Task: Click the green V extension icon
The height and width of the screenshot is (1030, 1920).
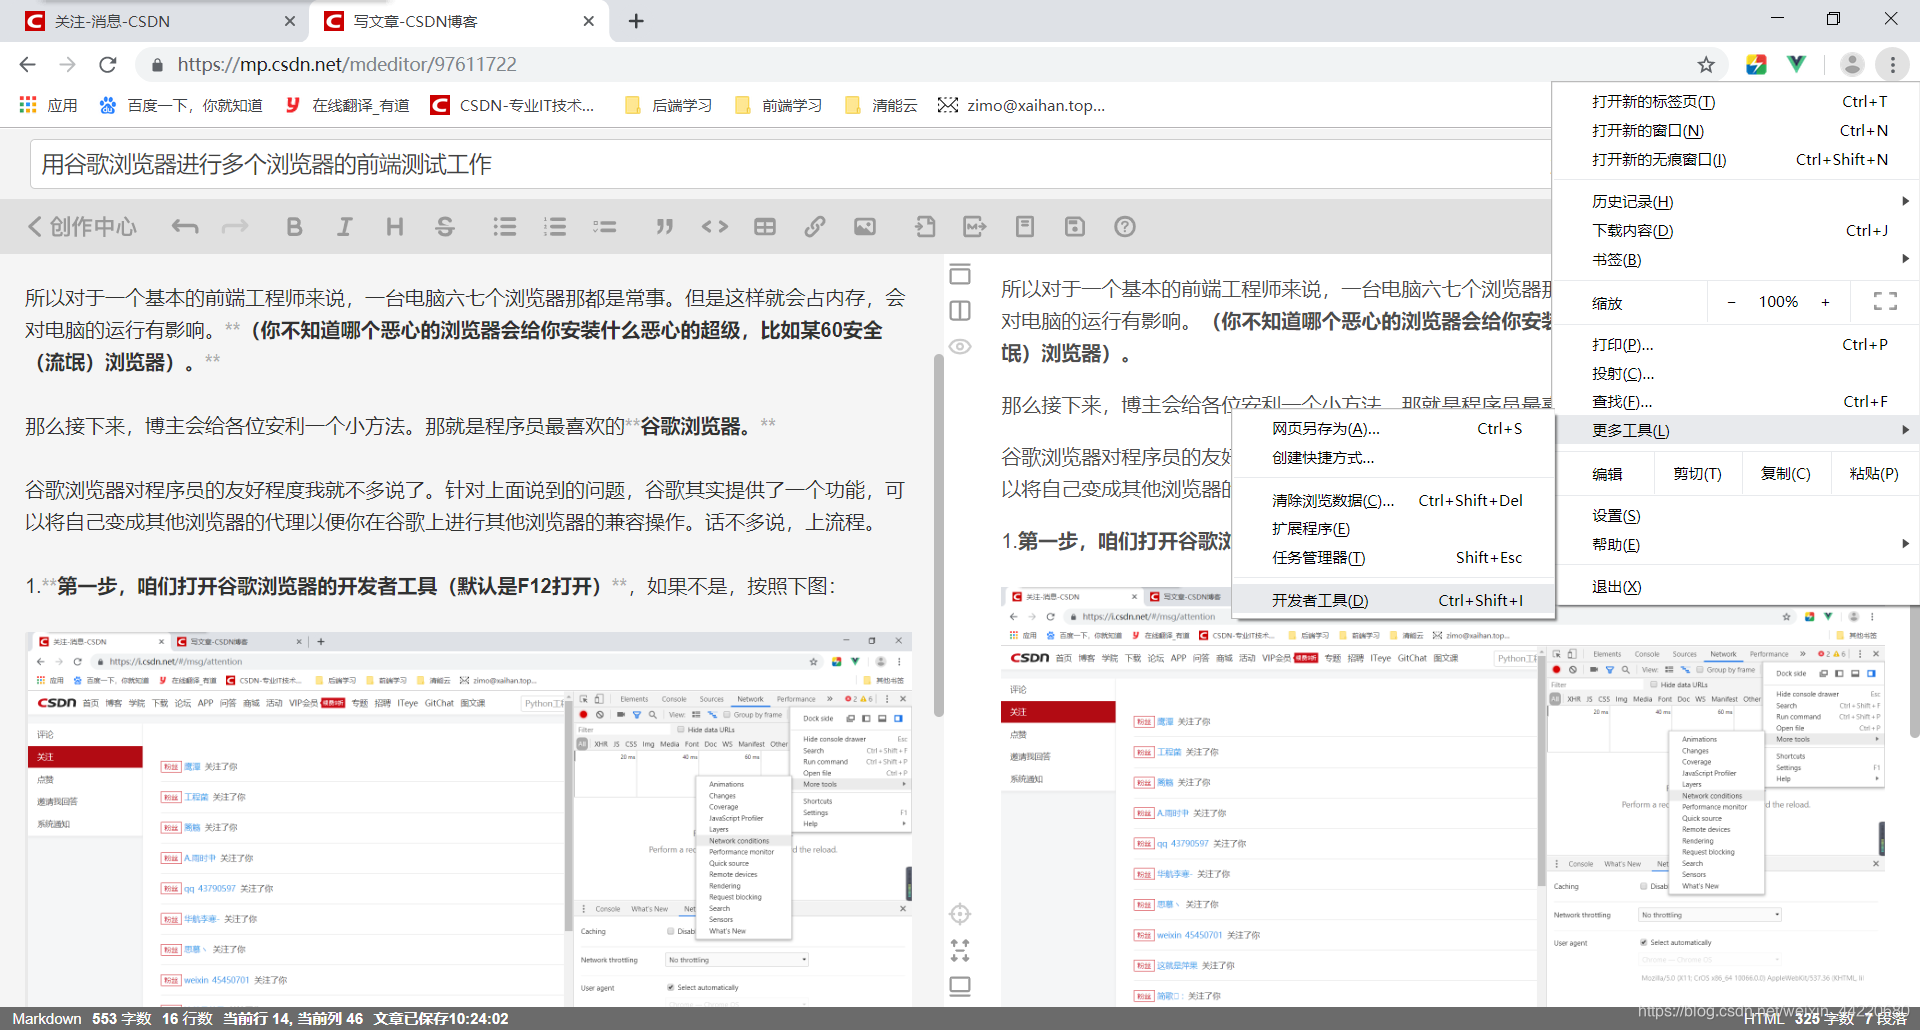Action: click(x=1797, y=64)
